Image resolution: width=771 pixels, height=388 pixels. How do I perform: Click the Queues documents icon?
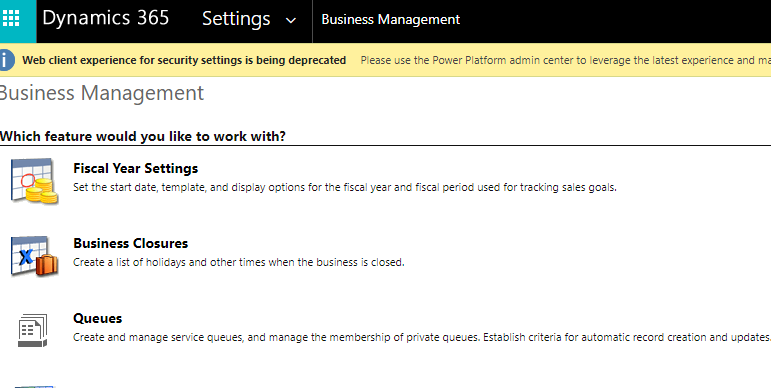[x=32, y=330]
